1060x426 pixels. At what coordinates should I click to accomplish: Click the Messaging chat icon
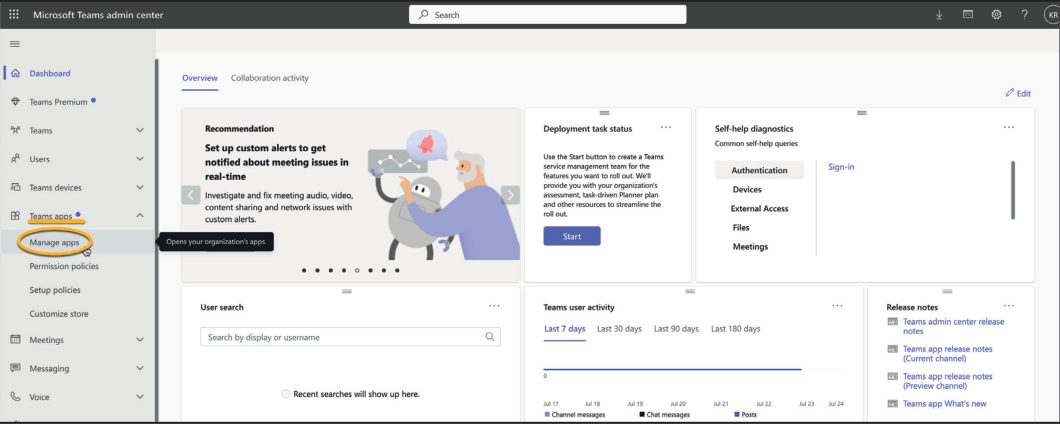(15, 368)
